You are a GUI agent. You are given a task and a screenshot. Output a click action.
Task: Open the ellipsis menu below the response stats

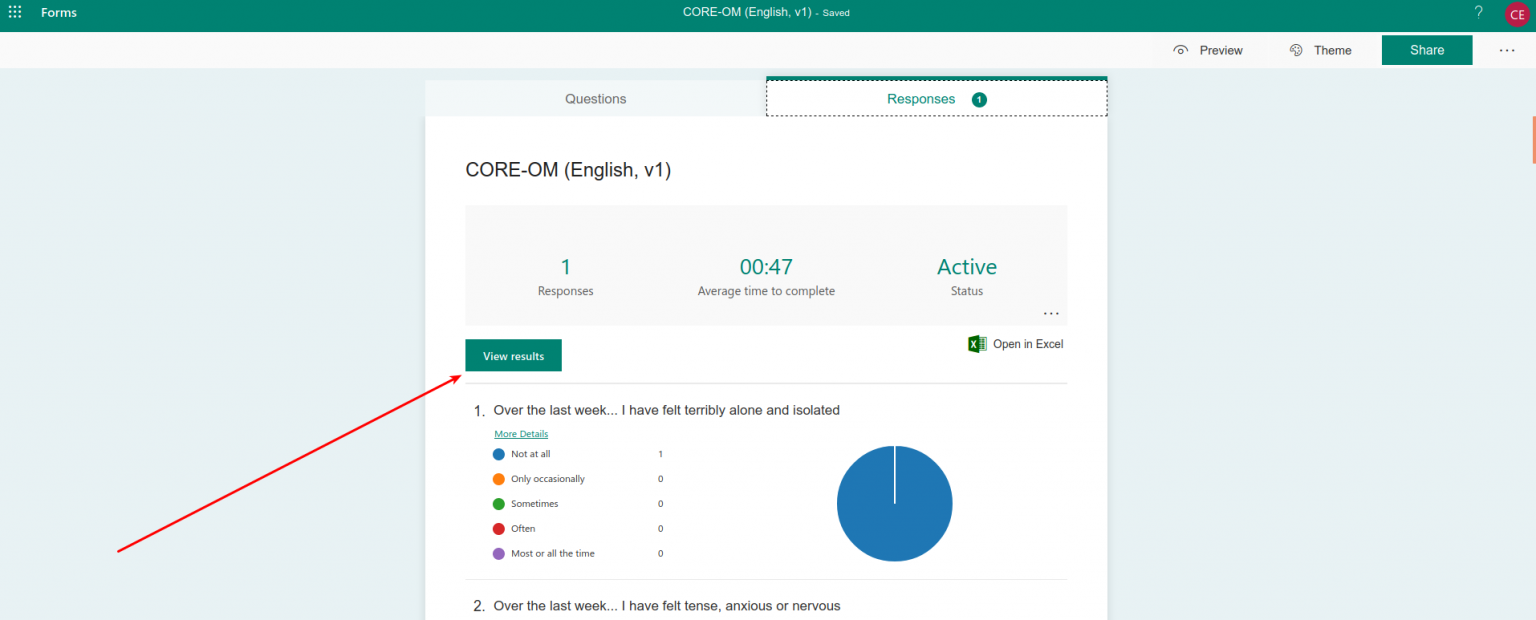point(1050,313)
